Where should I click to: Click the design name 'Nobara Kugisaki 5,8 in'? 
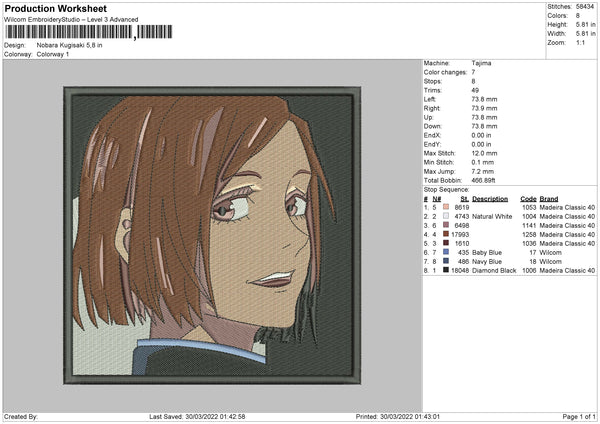coord(69,45)
